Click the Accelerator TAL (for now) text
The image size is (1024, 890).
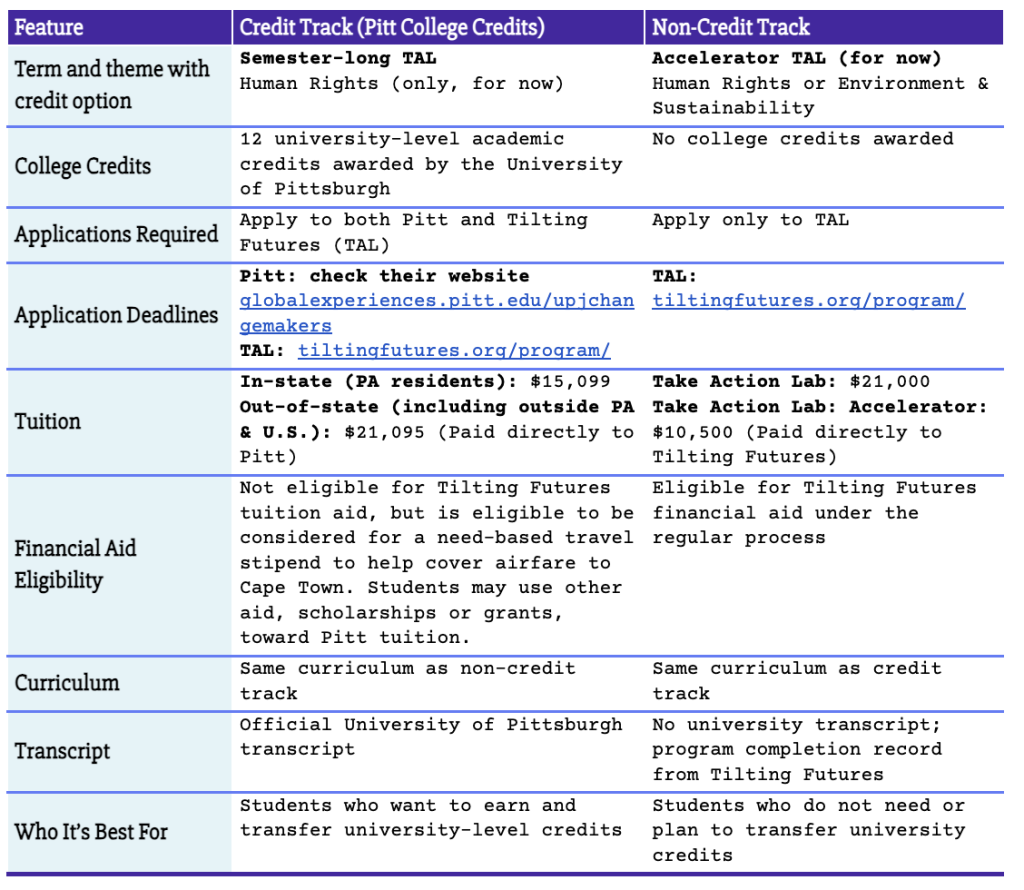(x=796, y=59)
